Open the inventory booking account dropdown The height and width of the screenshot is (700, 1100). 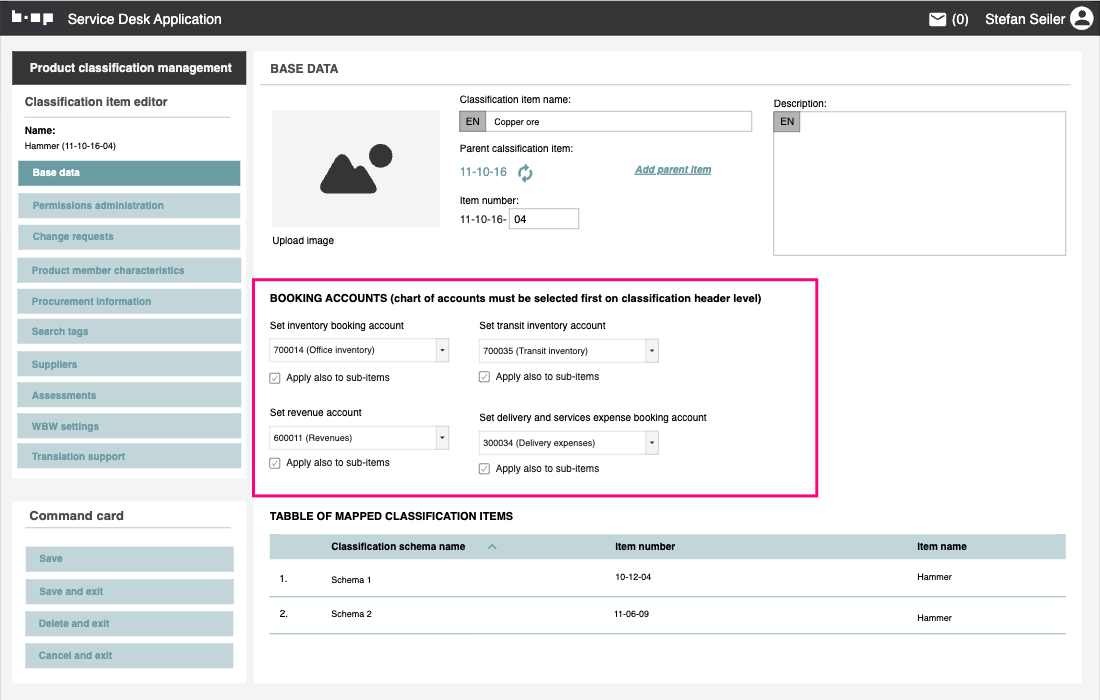[x=442, y=350]
